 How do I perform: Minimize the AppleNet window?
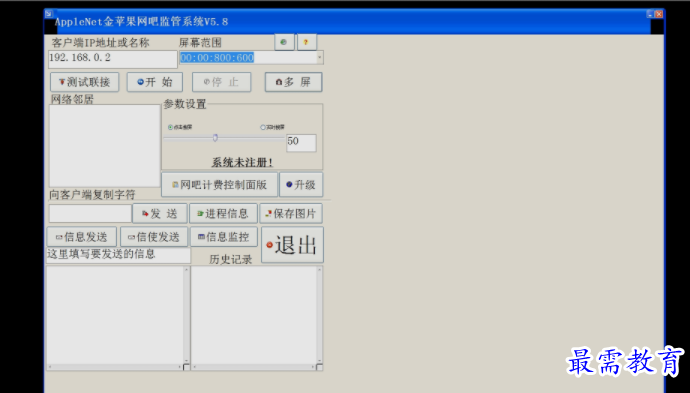point(650,14)
